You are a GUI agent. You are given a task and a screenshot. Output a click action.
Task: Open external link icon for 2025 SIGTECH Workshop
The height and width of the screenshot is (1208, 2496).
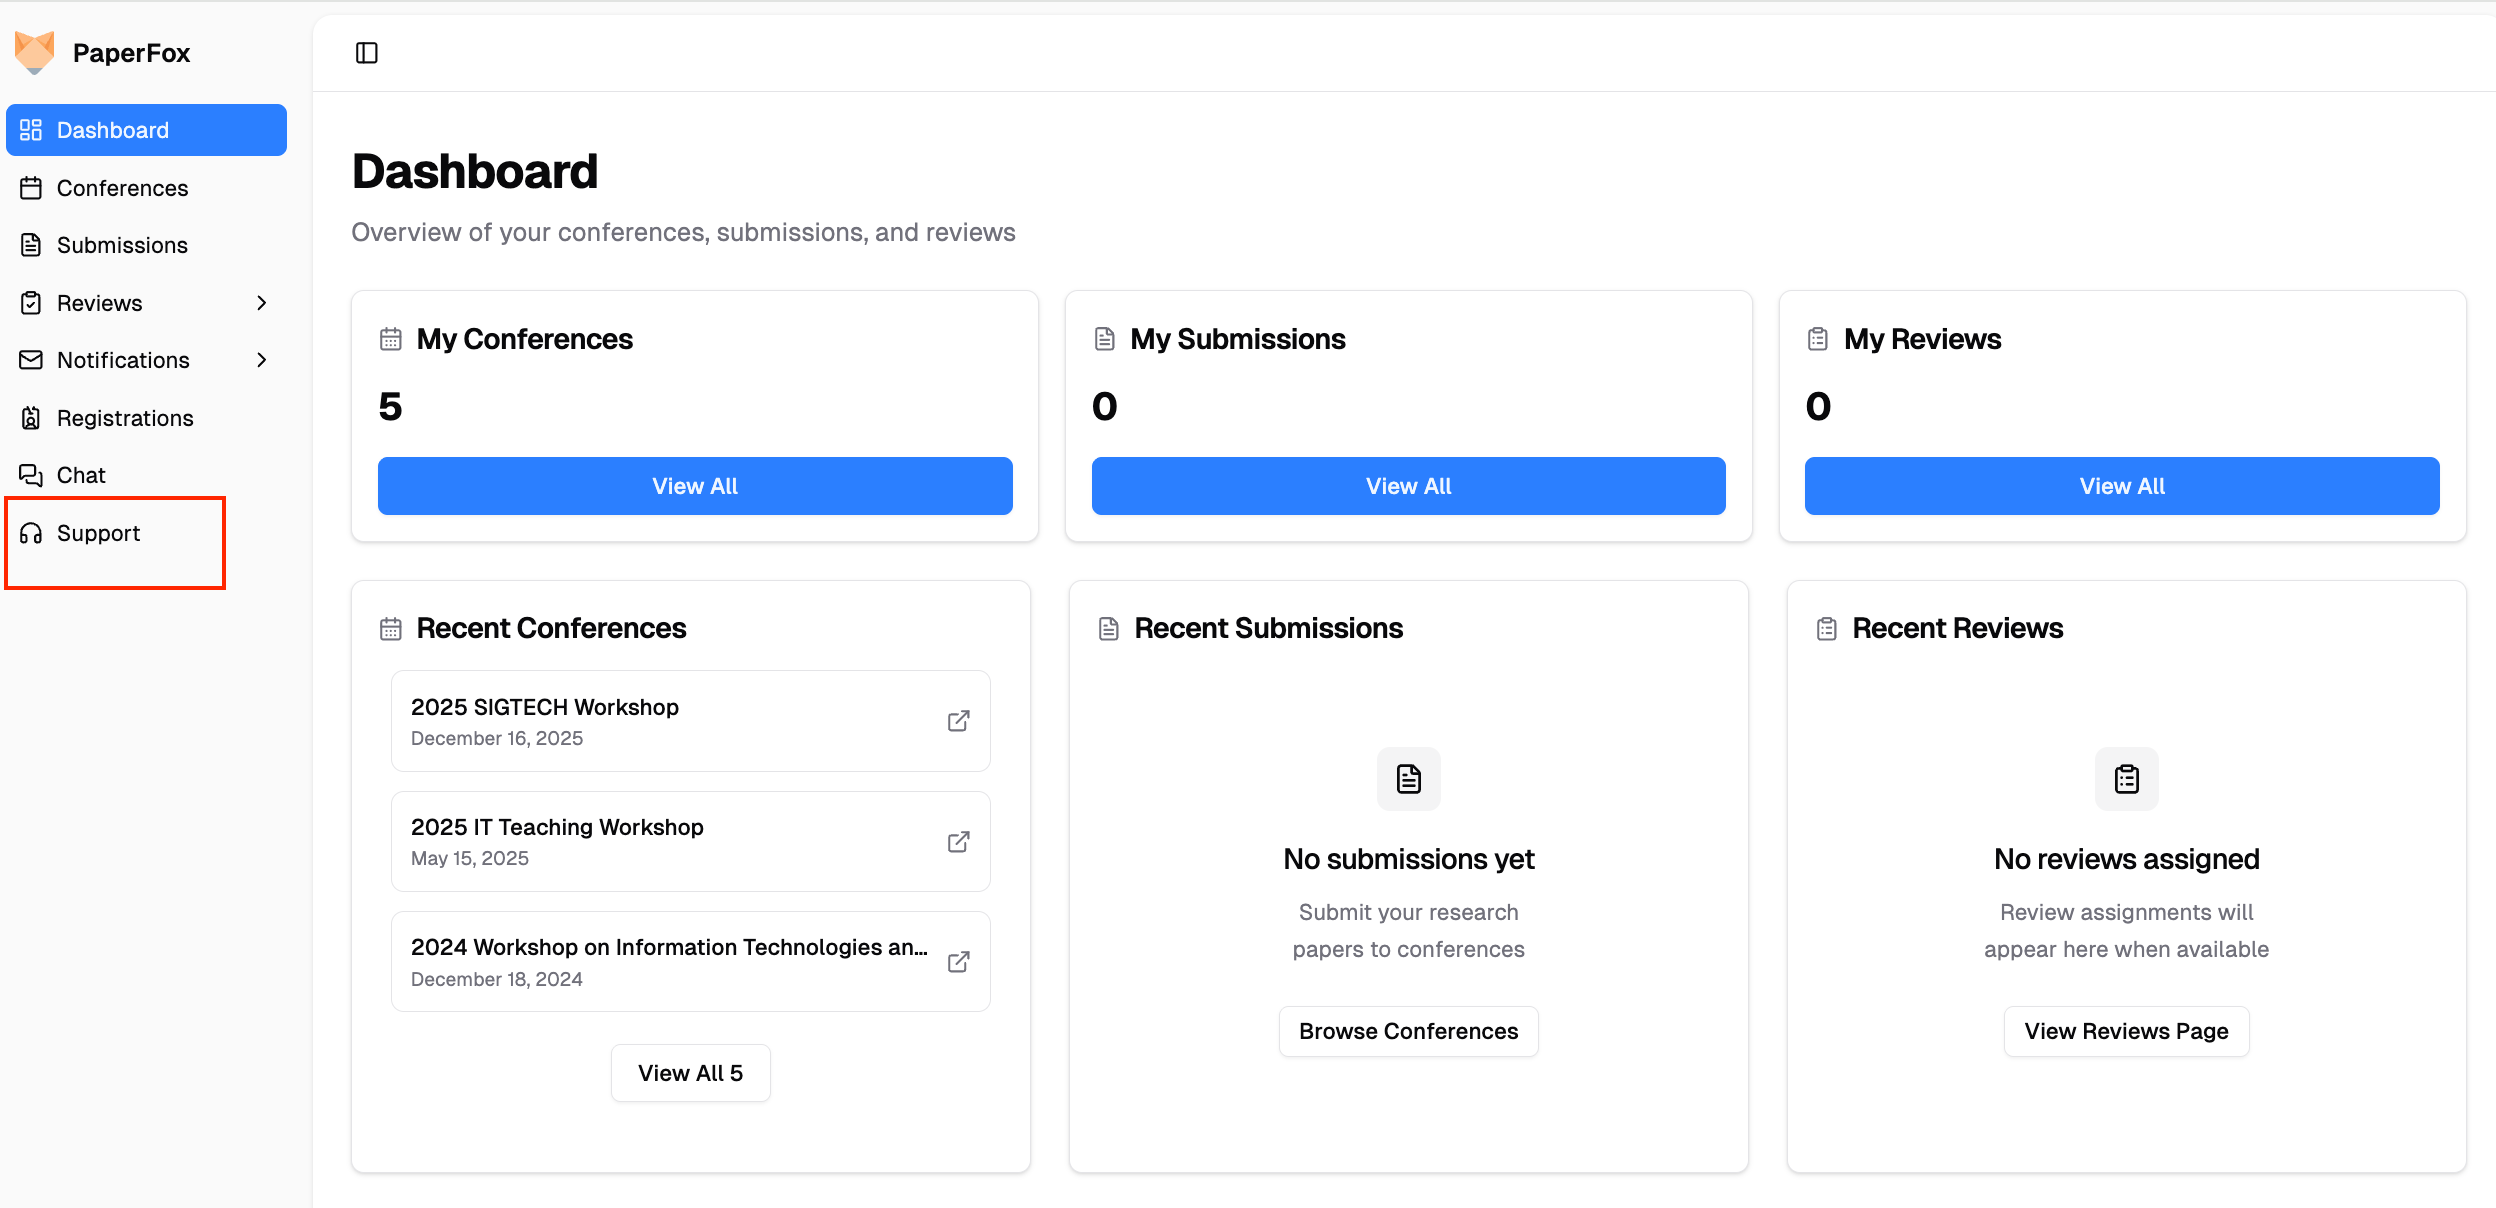(x=958, y=721)
